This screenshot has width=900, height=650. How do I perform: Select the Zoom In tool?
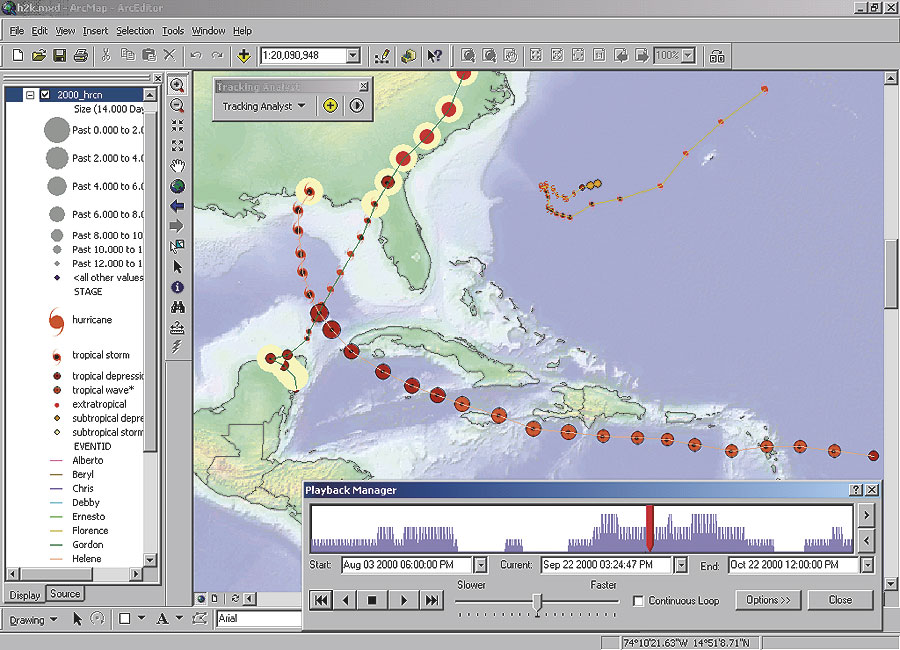coord(177,85)
